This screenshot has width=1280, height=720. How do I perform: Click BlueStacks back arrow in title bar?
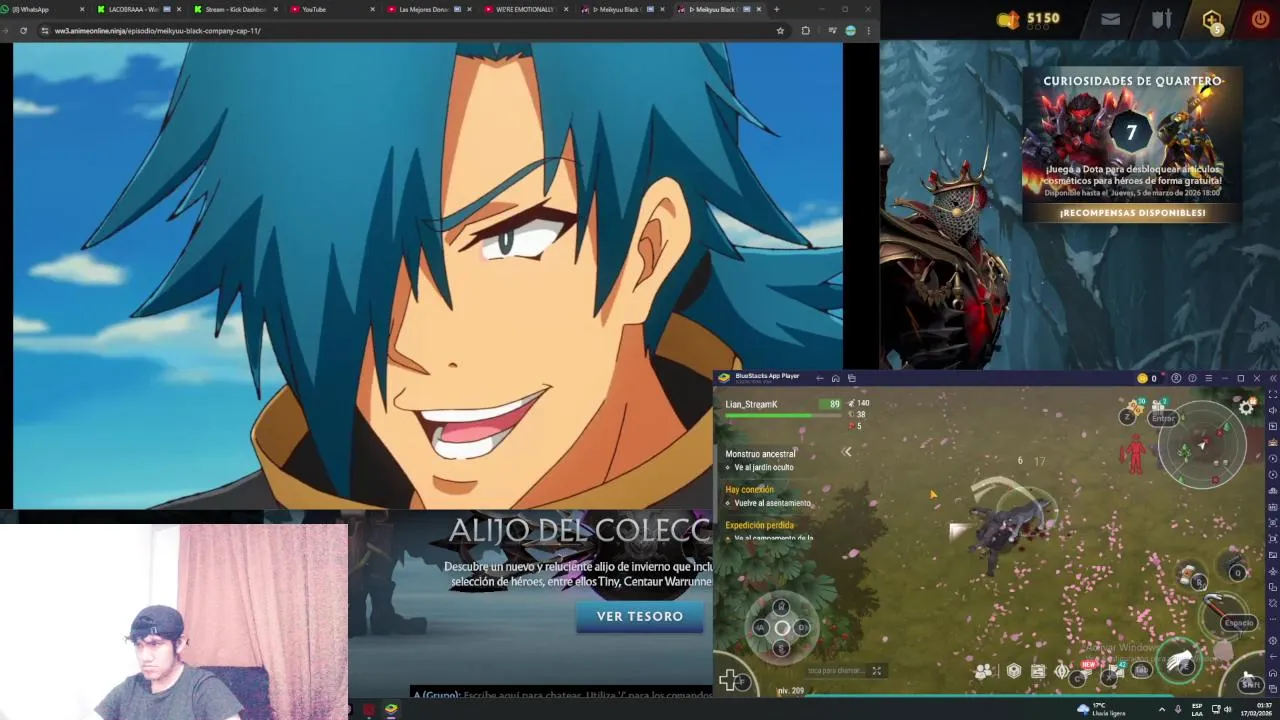pos(819,378)
